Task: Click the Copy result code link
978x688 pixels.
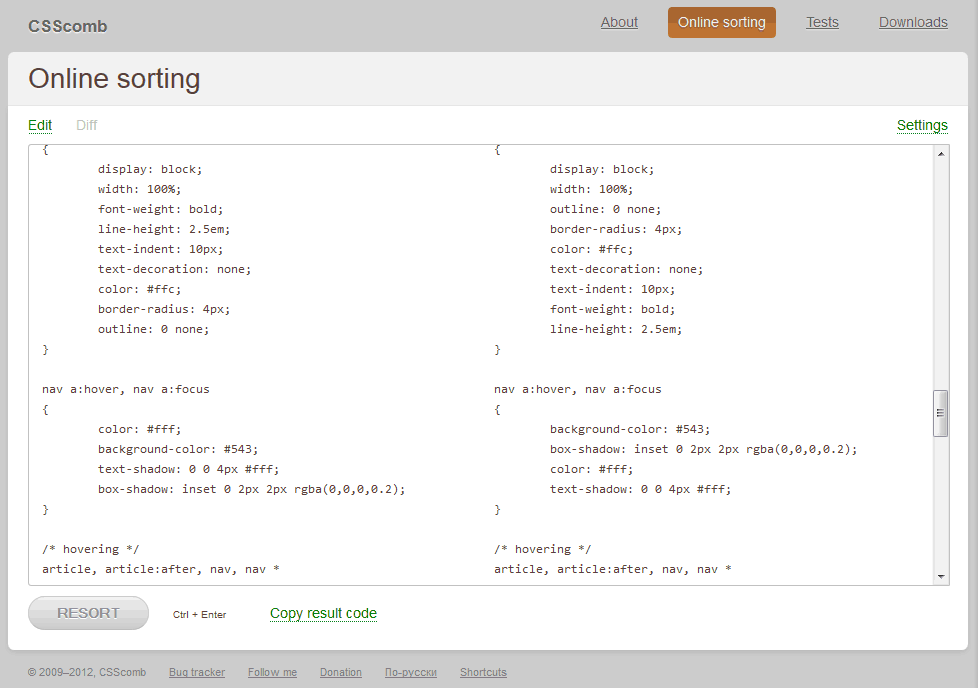Action: point(323,613)
